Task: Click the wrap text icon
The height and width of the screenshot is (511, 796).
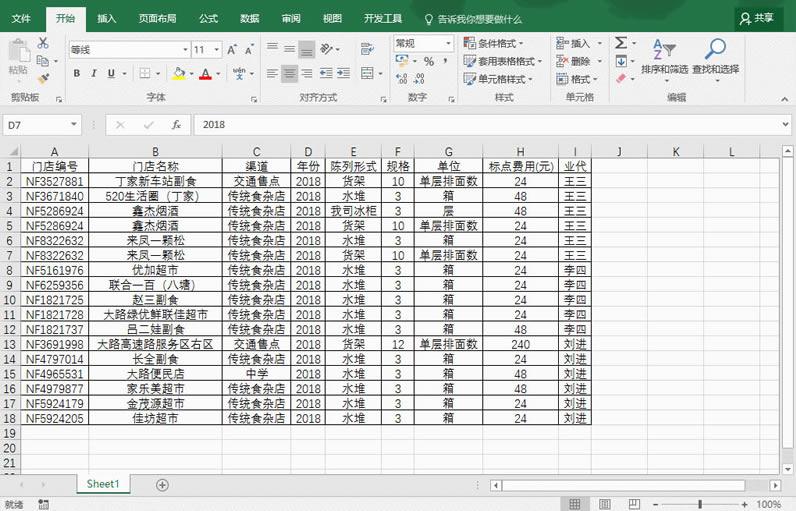Action: click(x=367, y=49)
